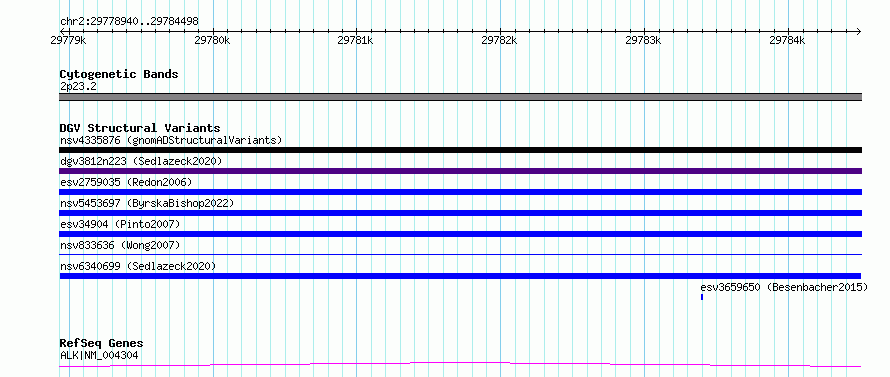
Task: Select the gray 2p23.2 cytogenetic band bar
Action: coord(460,97)
